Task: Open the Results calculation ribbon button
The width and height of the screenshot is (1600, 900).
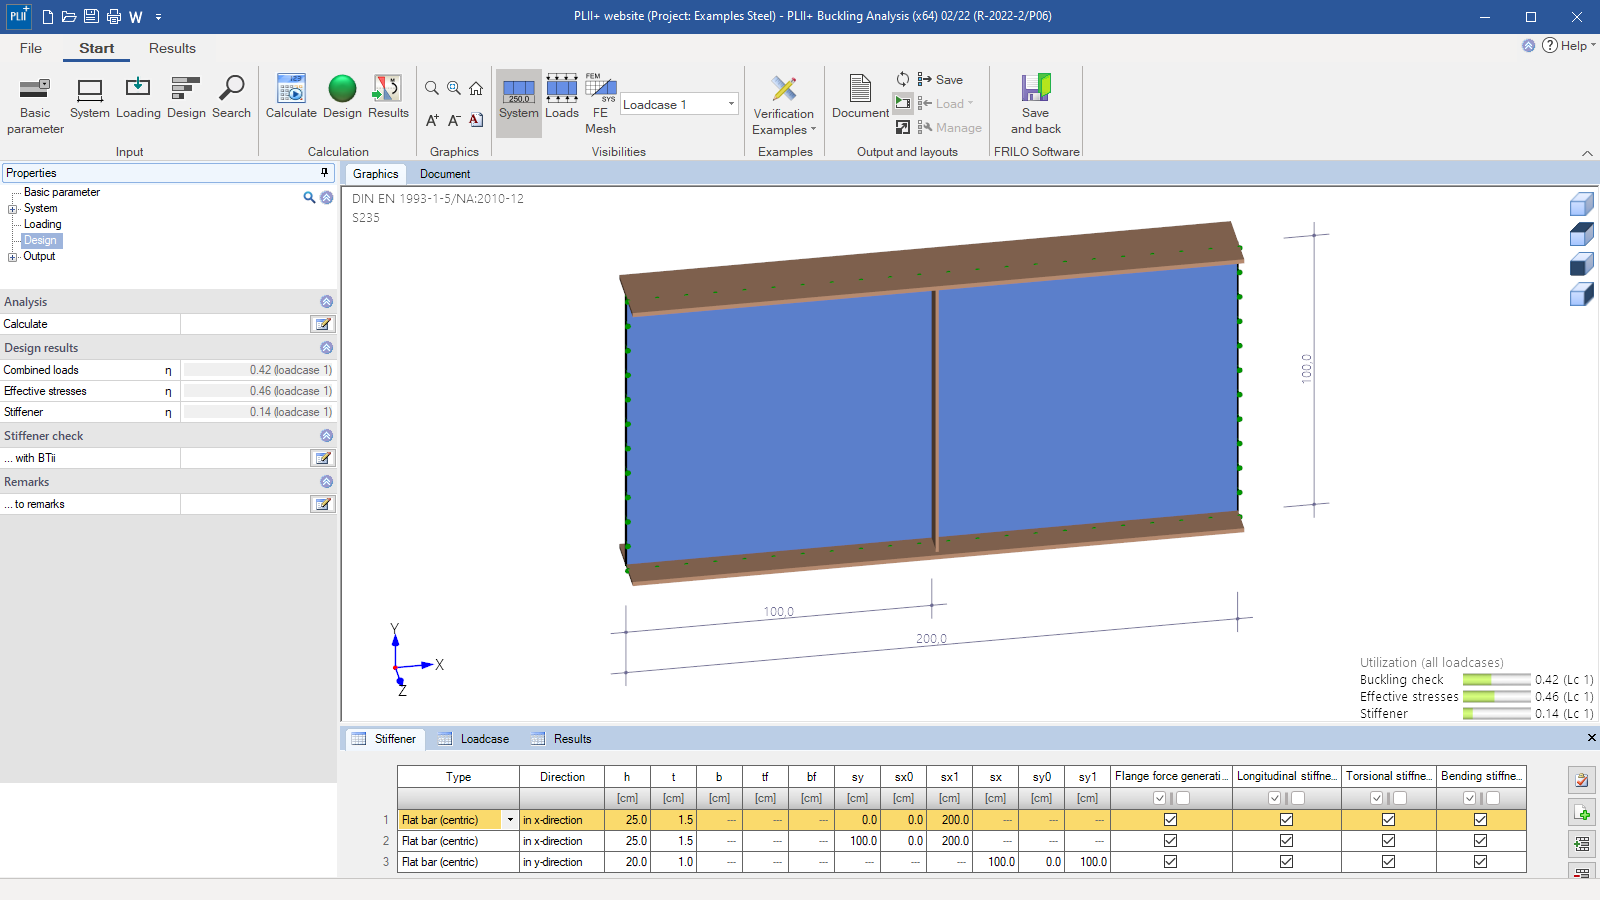Action: click(x=388, y=97)
